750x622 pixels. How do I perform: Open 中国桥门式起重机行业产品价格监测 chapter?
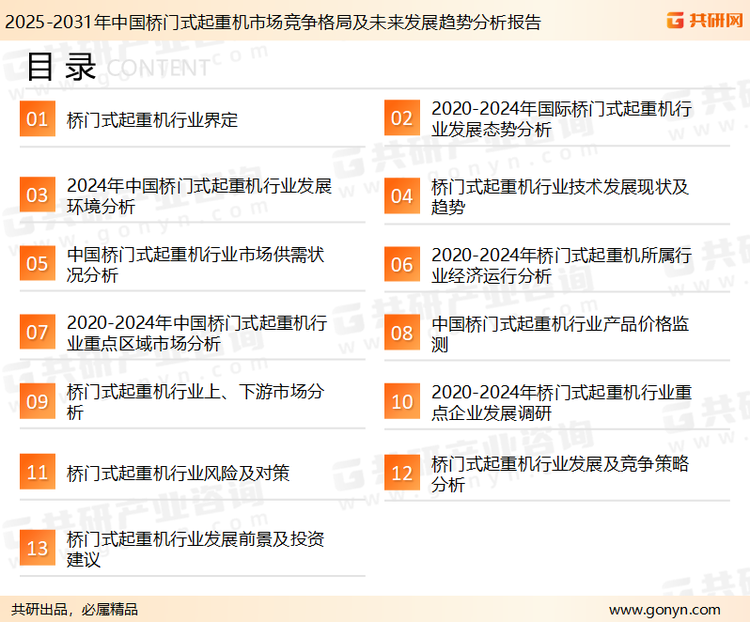560,334
